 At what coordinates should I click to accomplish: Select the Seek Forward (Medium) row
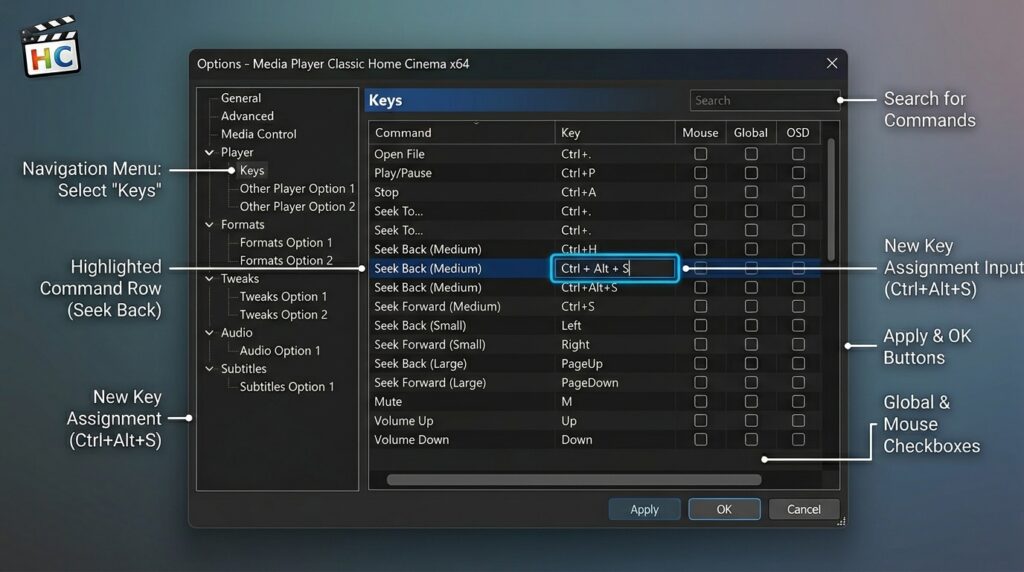594,306
